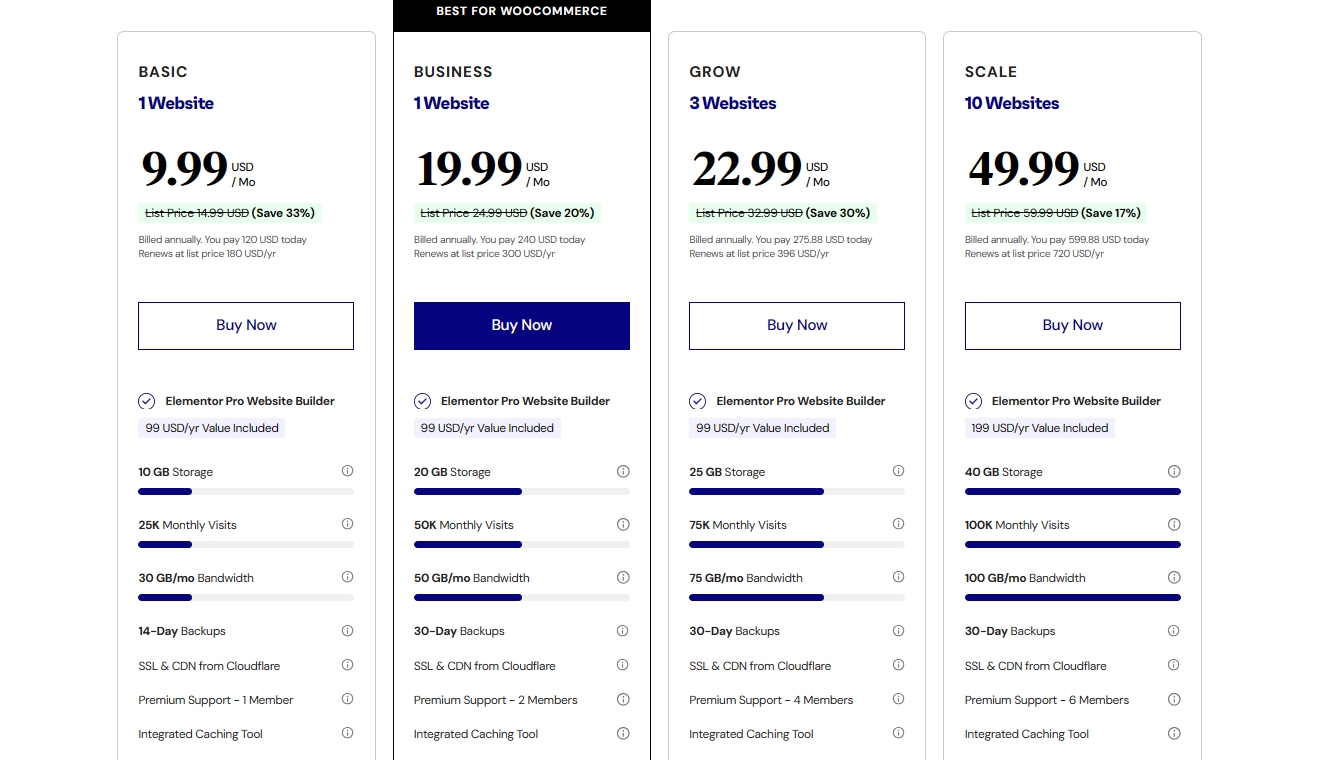Click info icon for Business Premium Support - 2 Members
1319x760 pixels.
click(623, 699)
